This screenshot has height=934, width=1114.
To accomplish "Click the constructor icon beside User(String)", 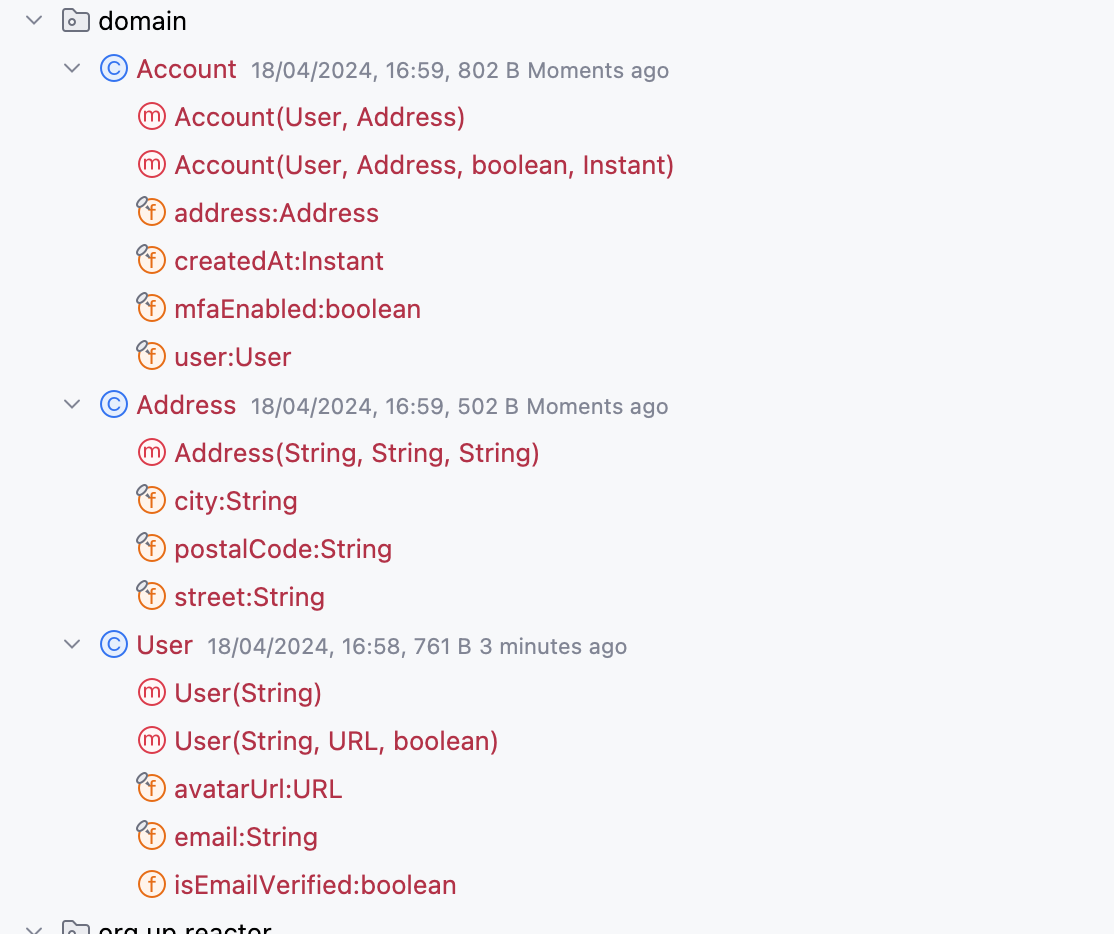I will [151, 693].
